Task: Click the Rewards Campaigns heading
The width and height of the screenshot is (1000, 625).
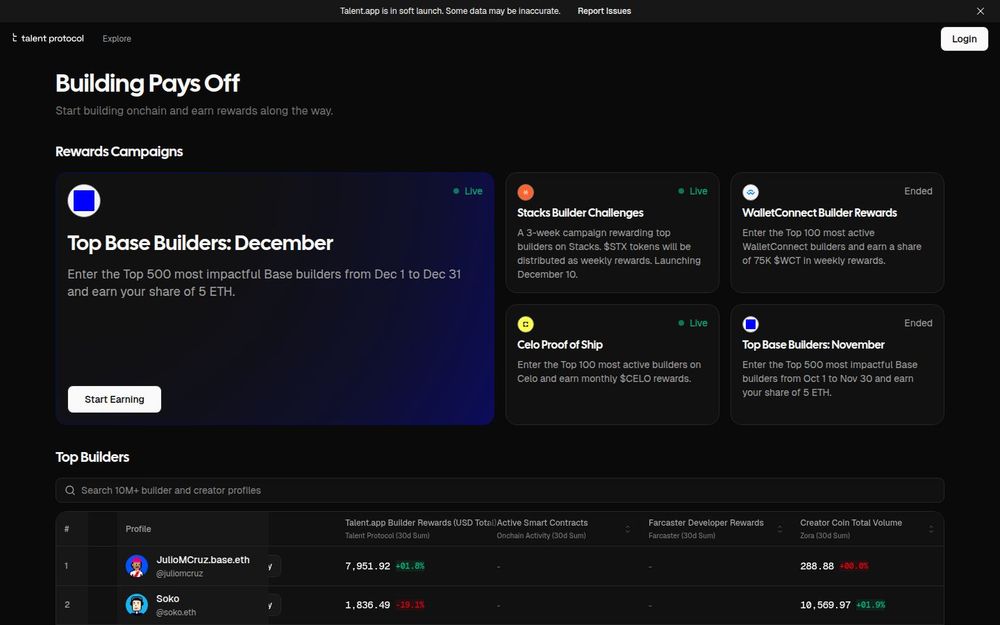Action: pyautogui.click(x=119, y=152)
